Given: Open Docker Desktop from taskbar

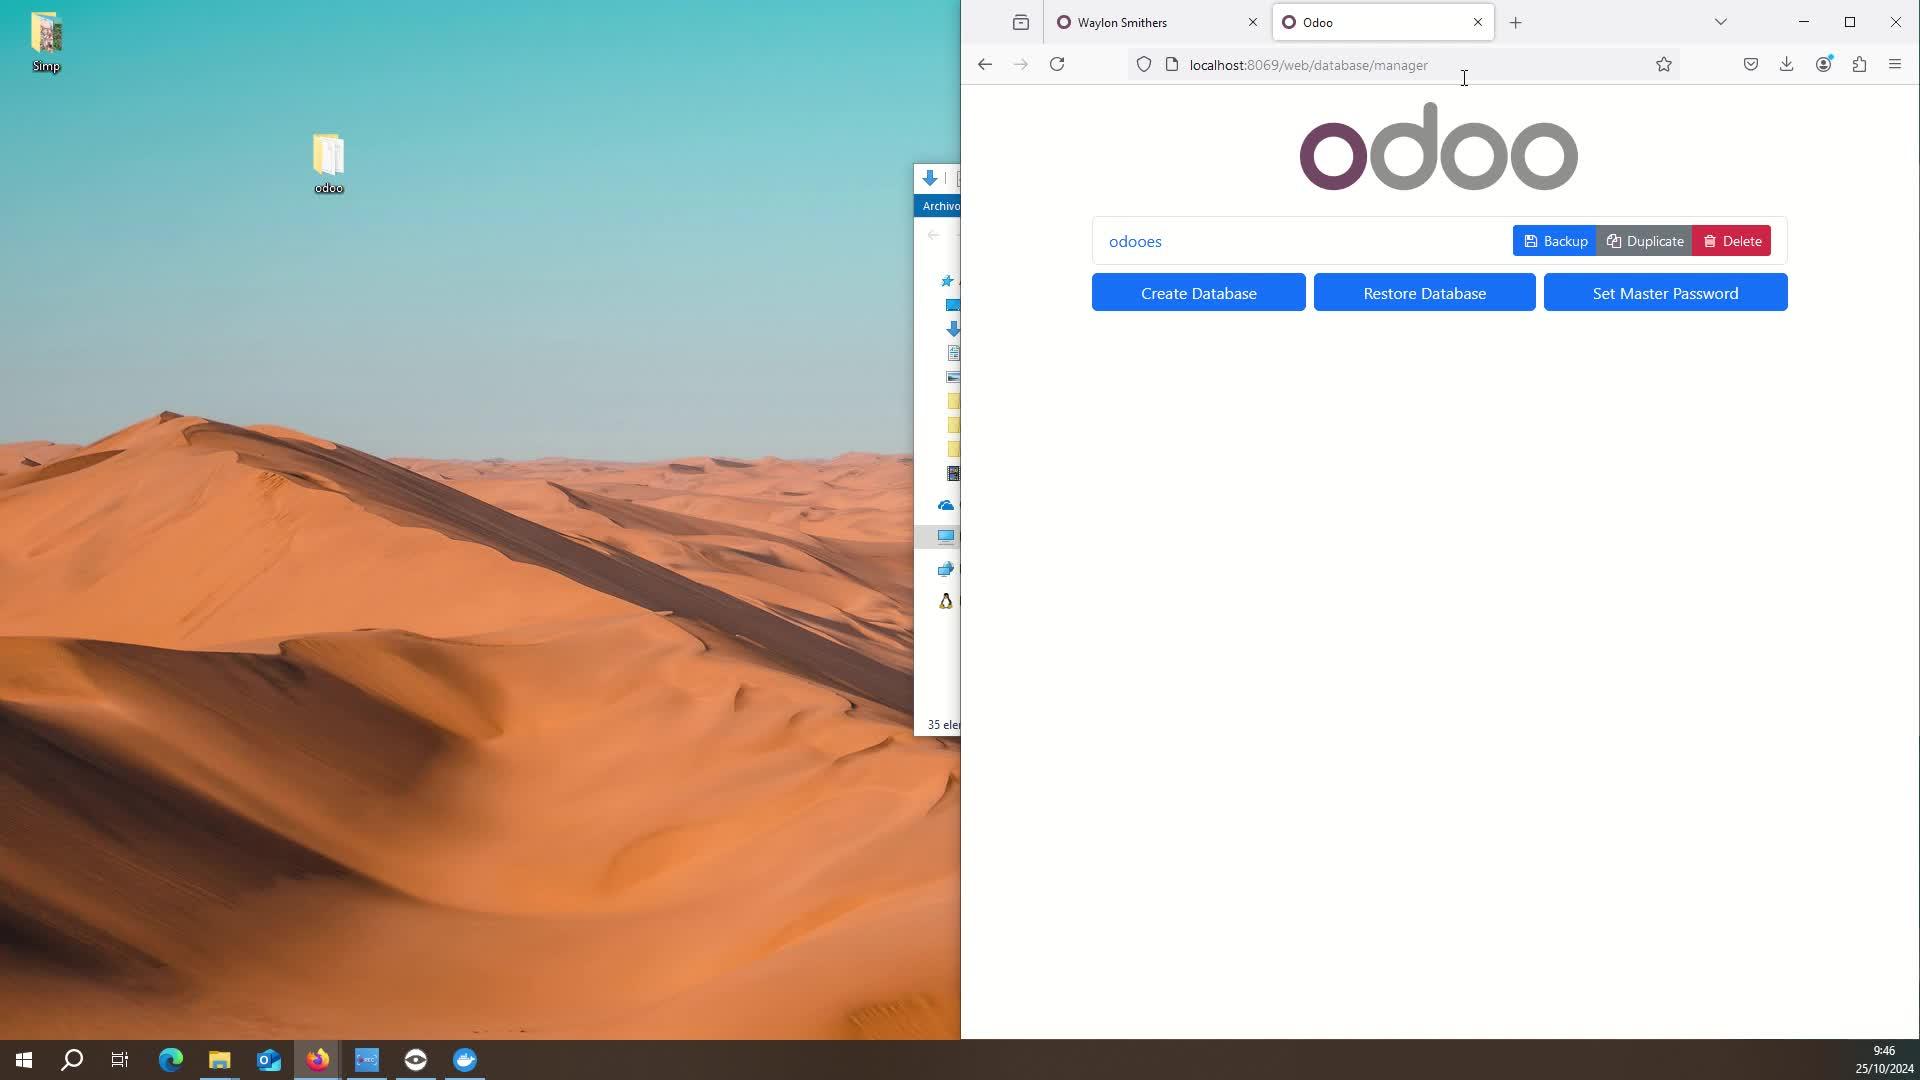Looking at the screenshot, I should point(465,1060).
